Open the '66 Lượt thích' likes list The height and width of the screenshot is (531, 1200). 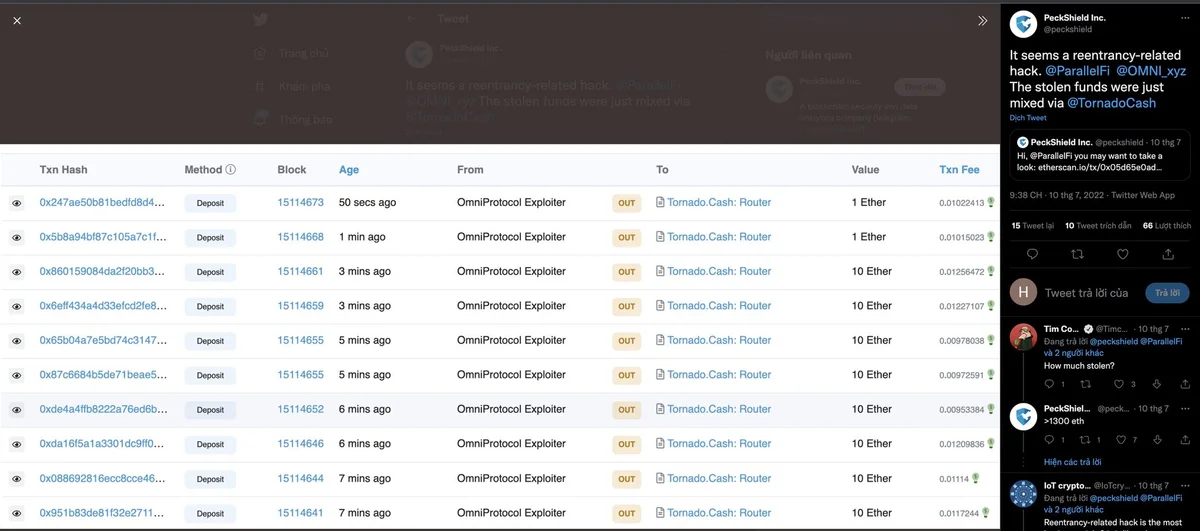point(1167,226)
